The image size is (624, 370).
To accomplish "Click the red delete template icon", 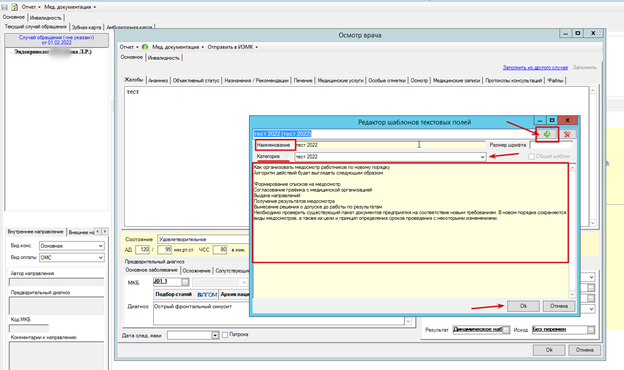I will (567, 134).
